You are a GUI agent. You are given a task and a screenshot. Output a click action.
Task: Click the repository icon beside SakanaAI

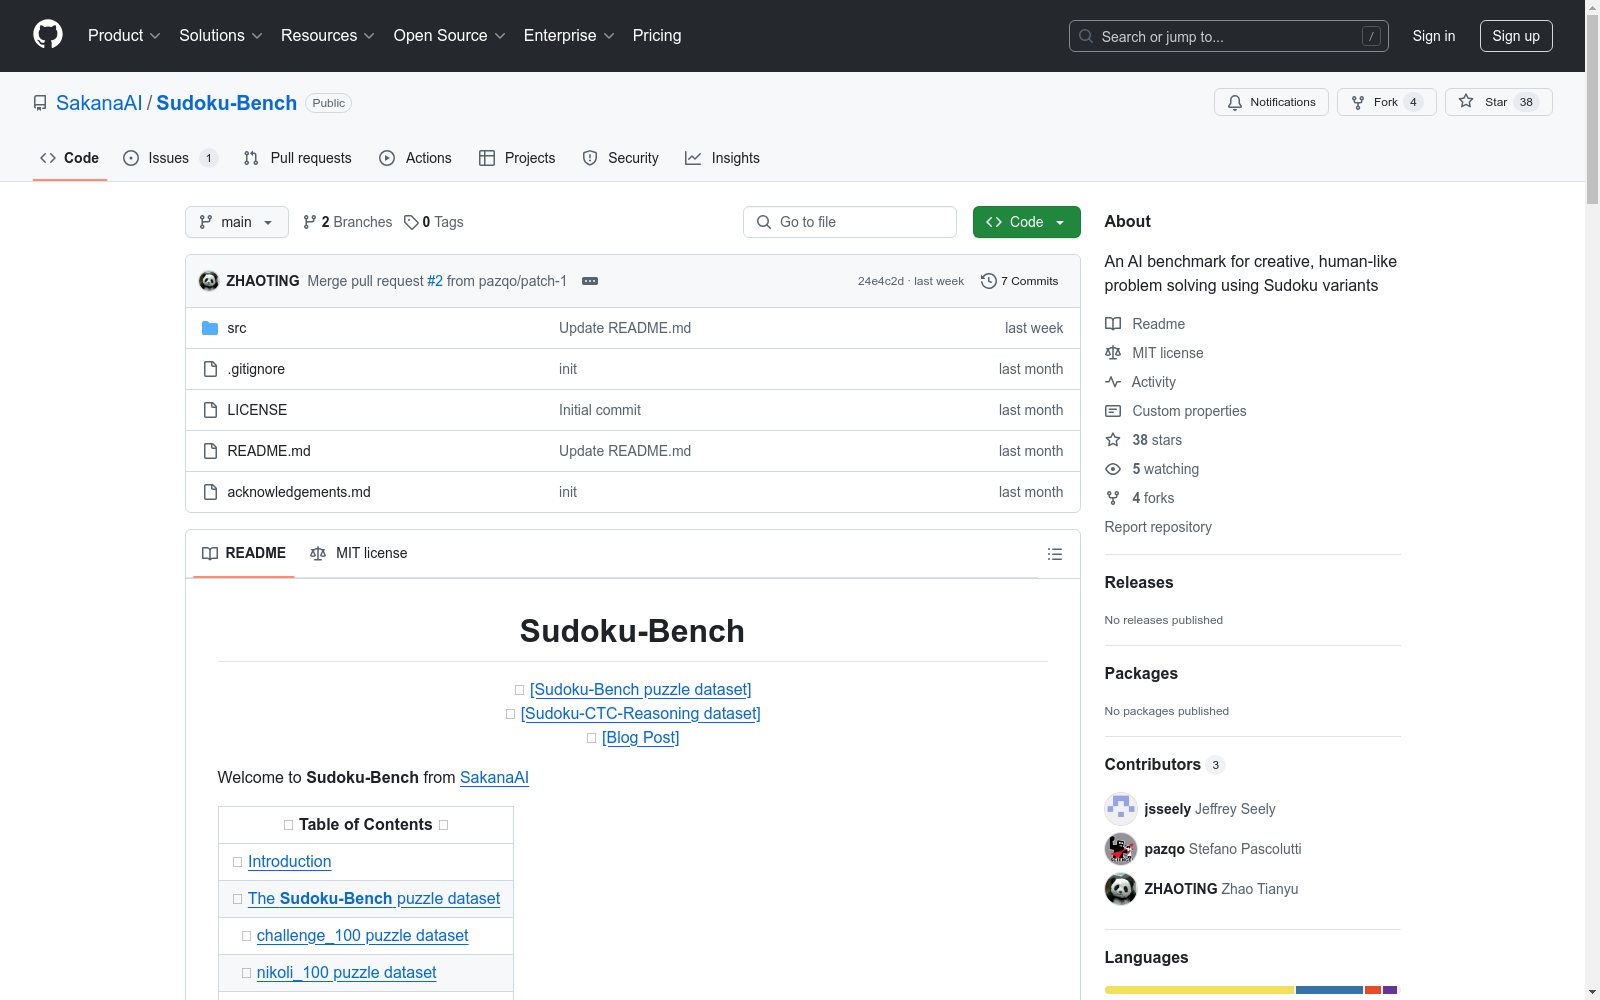coord(40,103)
